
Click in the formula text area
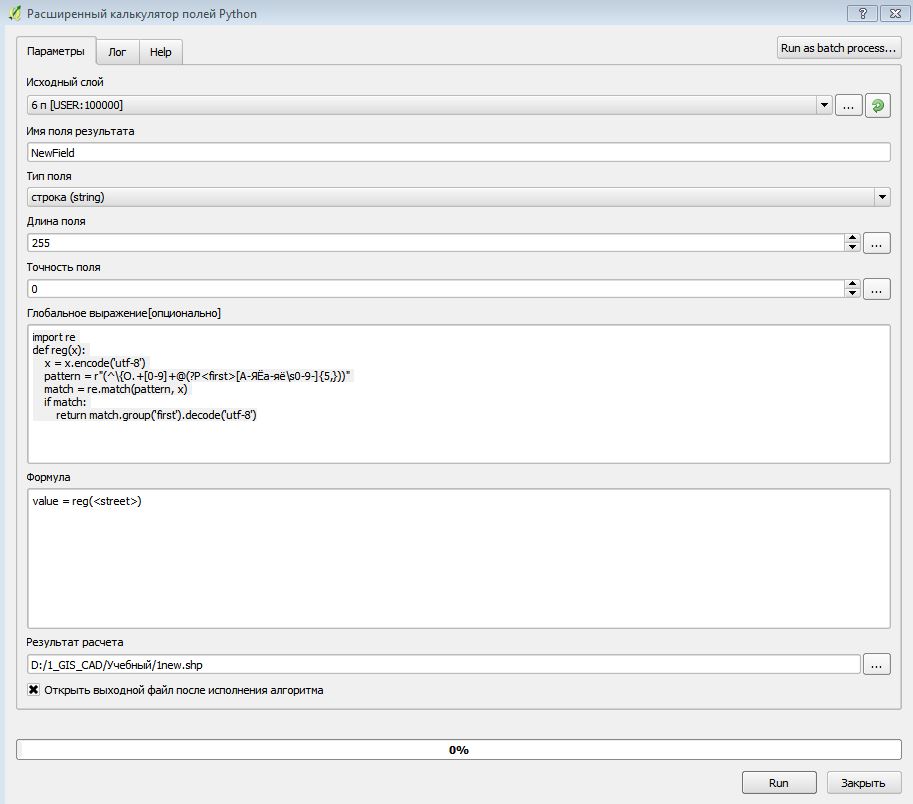coord(459,558)
